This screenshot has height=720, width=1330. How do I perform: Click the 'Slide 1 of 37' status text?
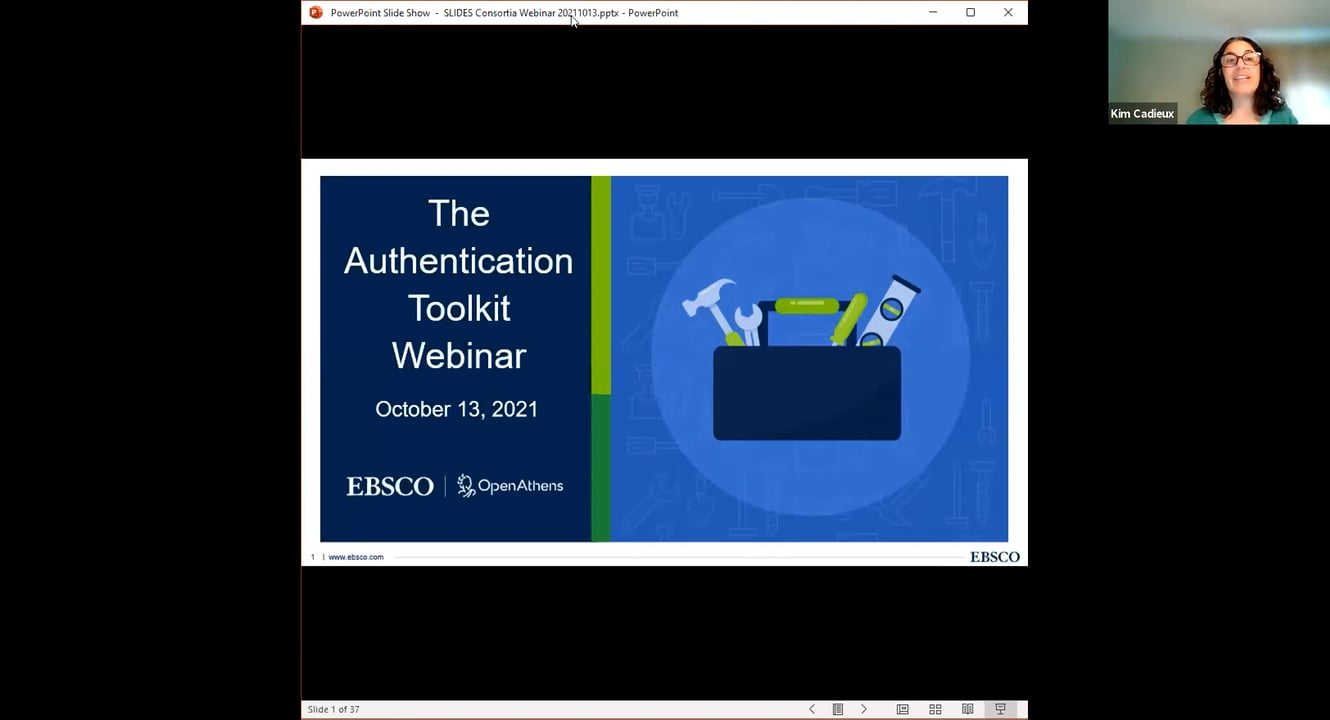pyautogui.click(x=334, y=709)
